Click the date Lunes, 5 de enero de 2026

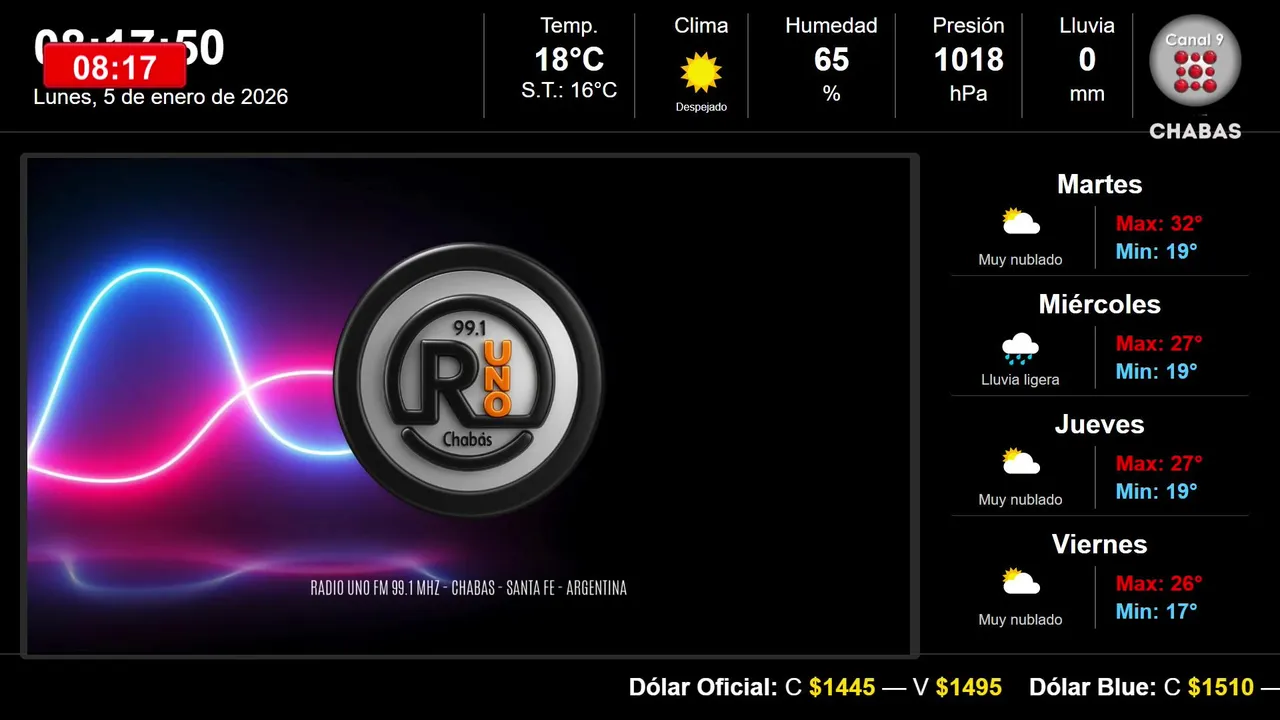(x=161, y=97)
